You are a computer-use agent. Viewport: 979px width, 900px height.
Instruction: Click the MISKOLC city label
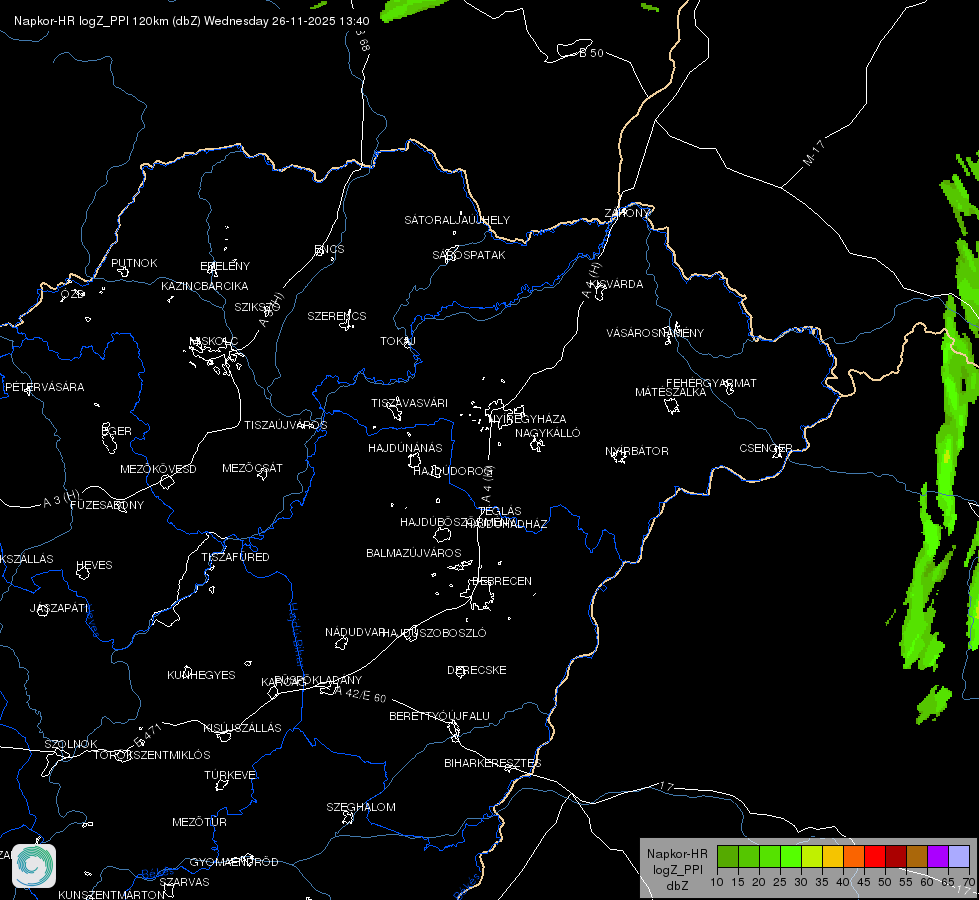click(214, 341)
